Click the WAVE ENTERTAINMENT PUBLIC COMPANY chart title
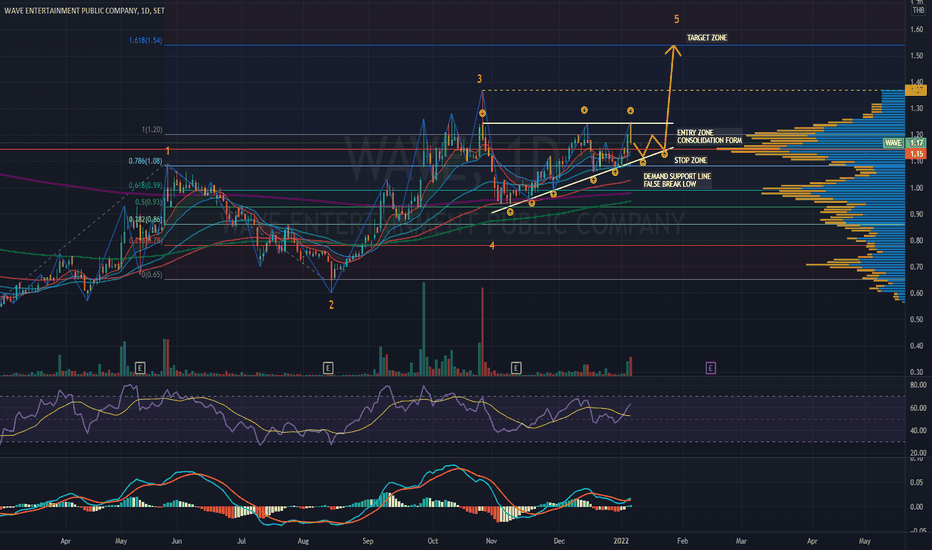This screenshot has width=932, height=550. pyautogui.click(x=84, y=11)
